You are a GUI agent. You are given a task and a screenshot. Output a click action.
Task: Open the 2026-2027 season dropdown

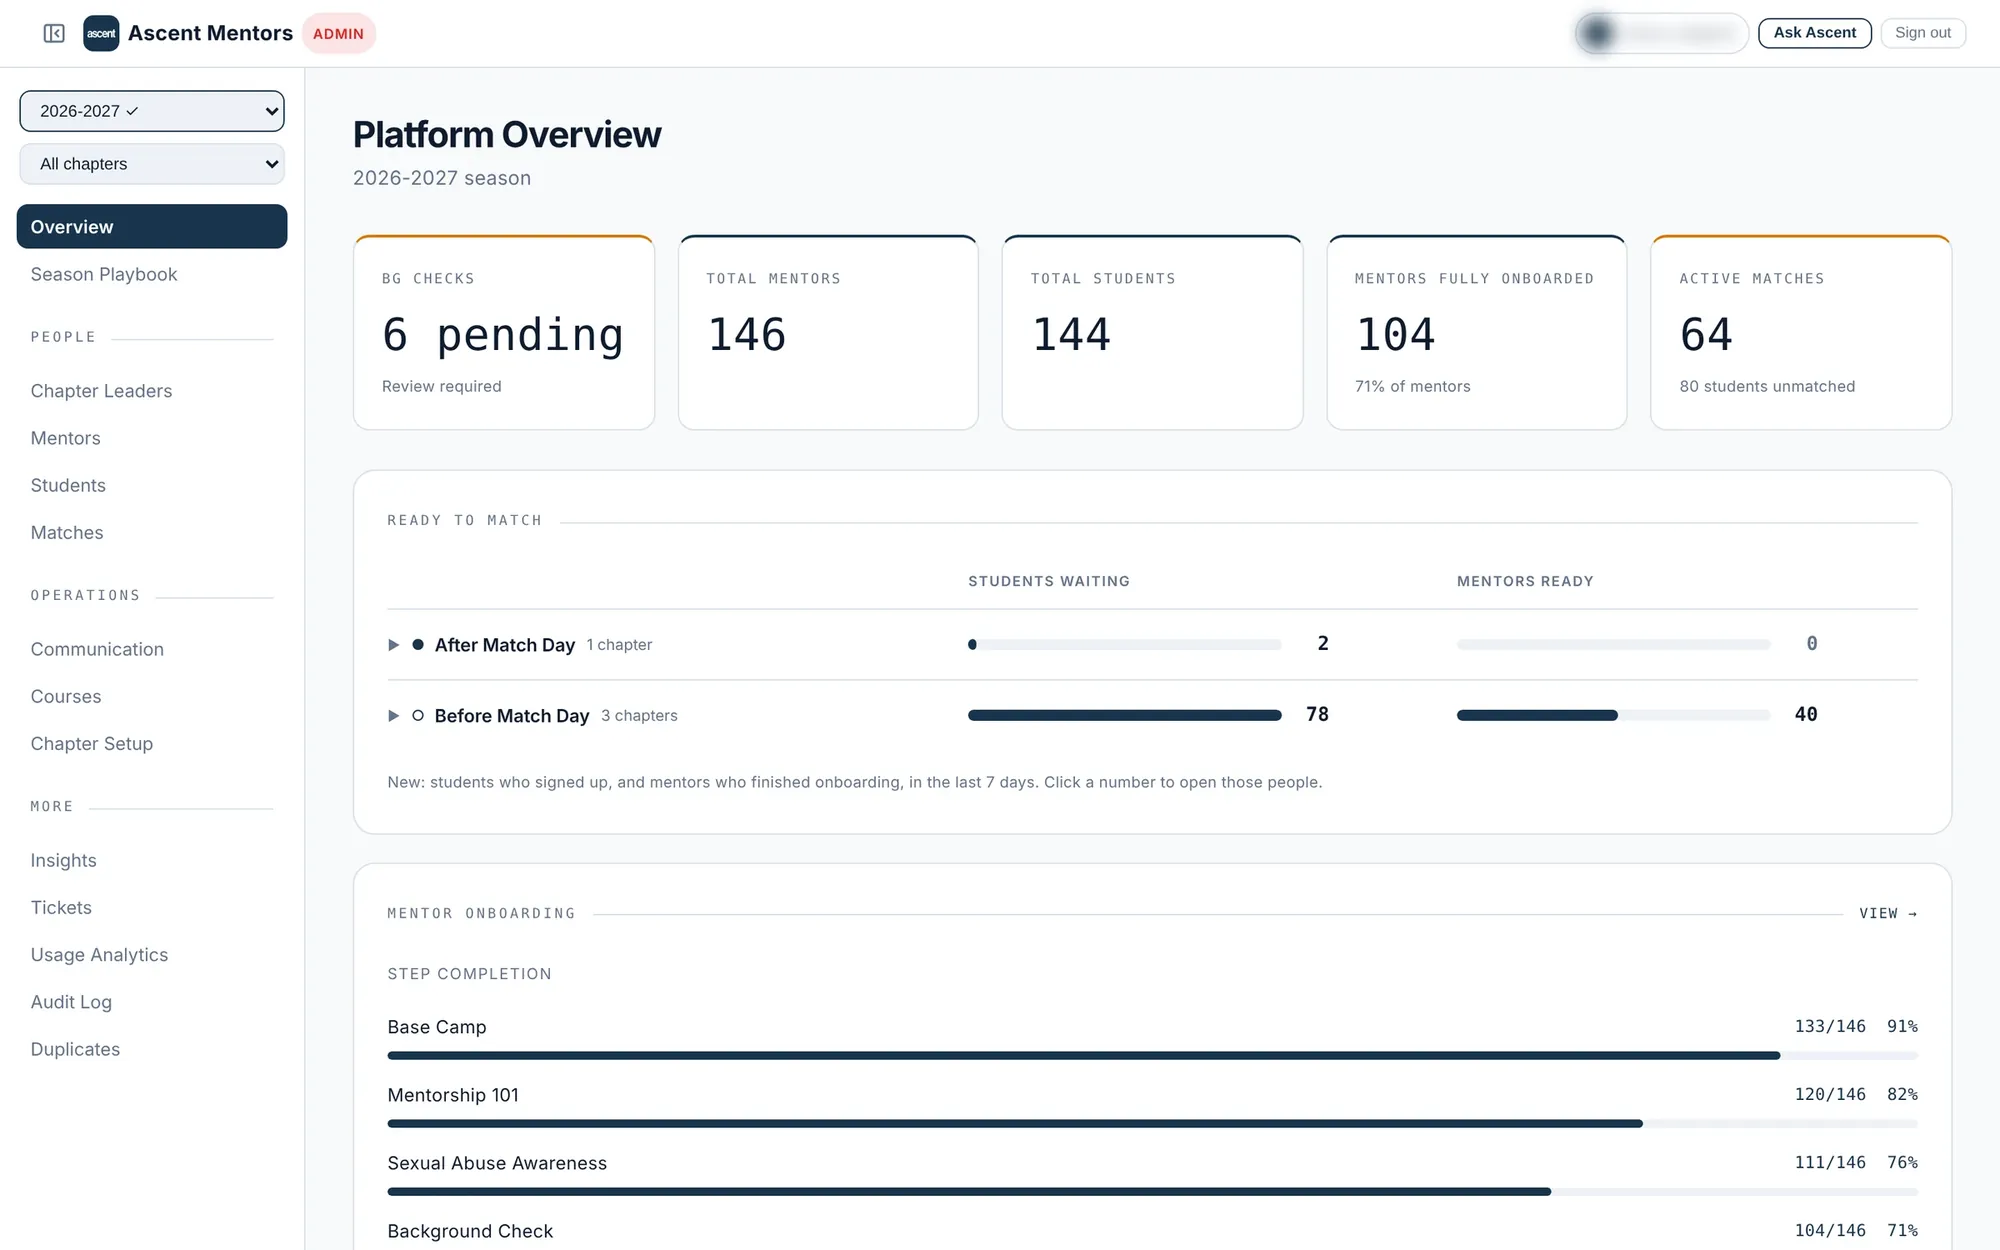pos(152,111)
